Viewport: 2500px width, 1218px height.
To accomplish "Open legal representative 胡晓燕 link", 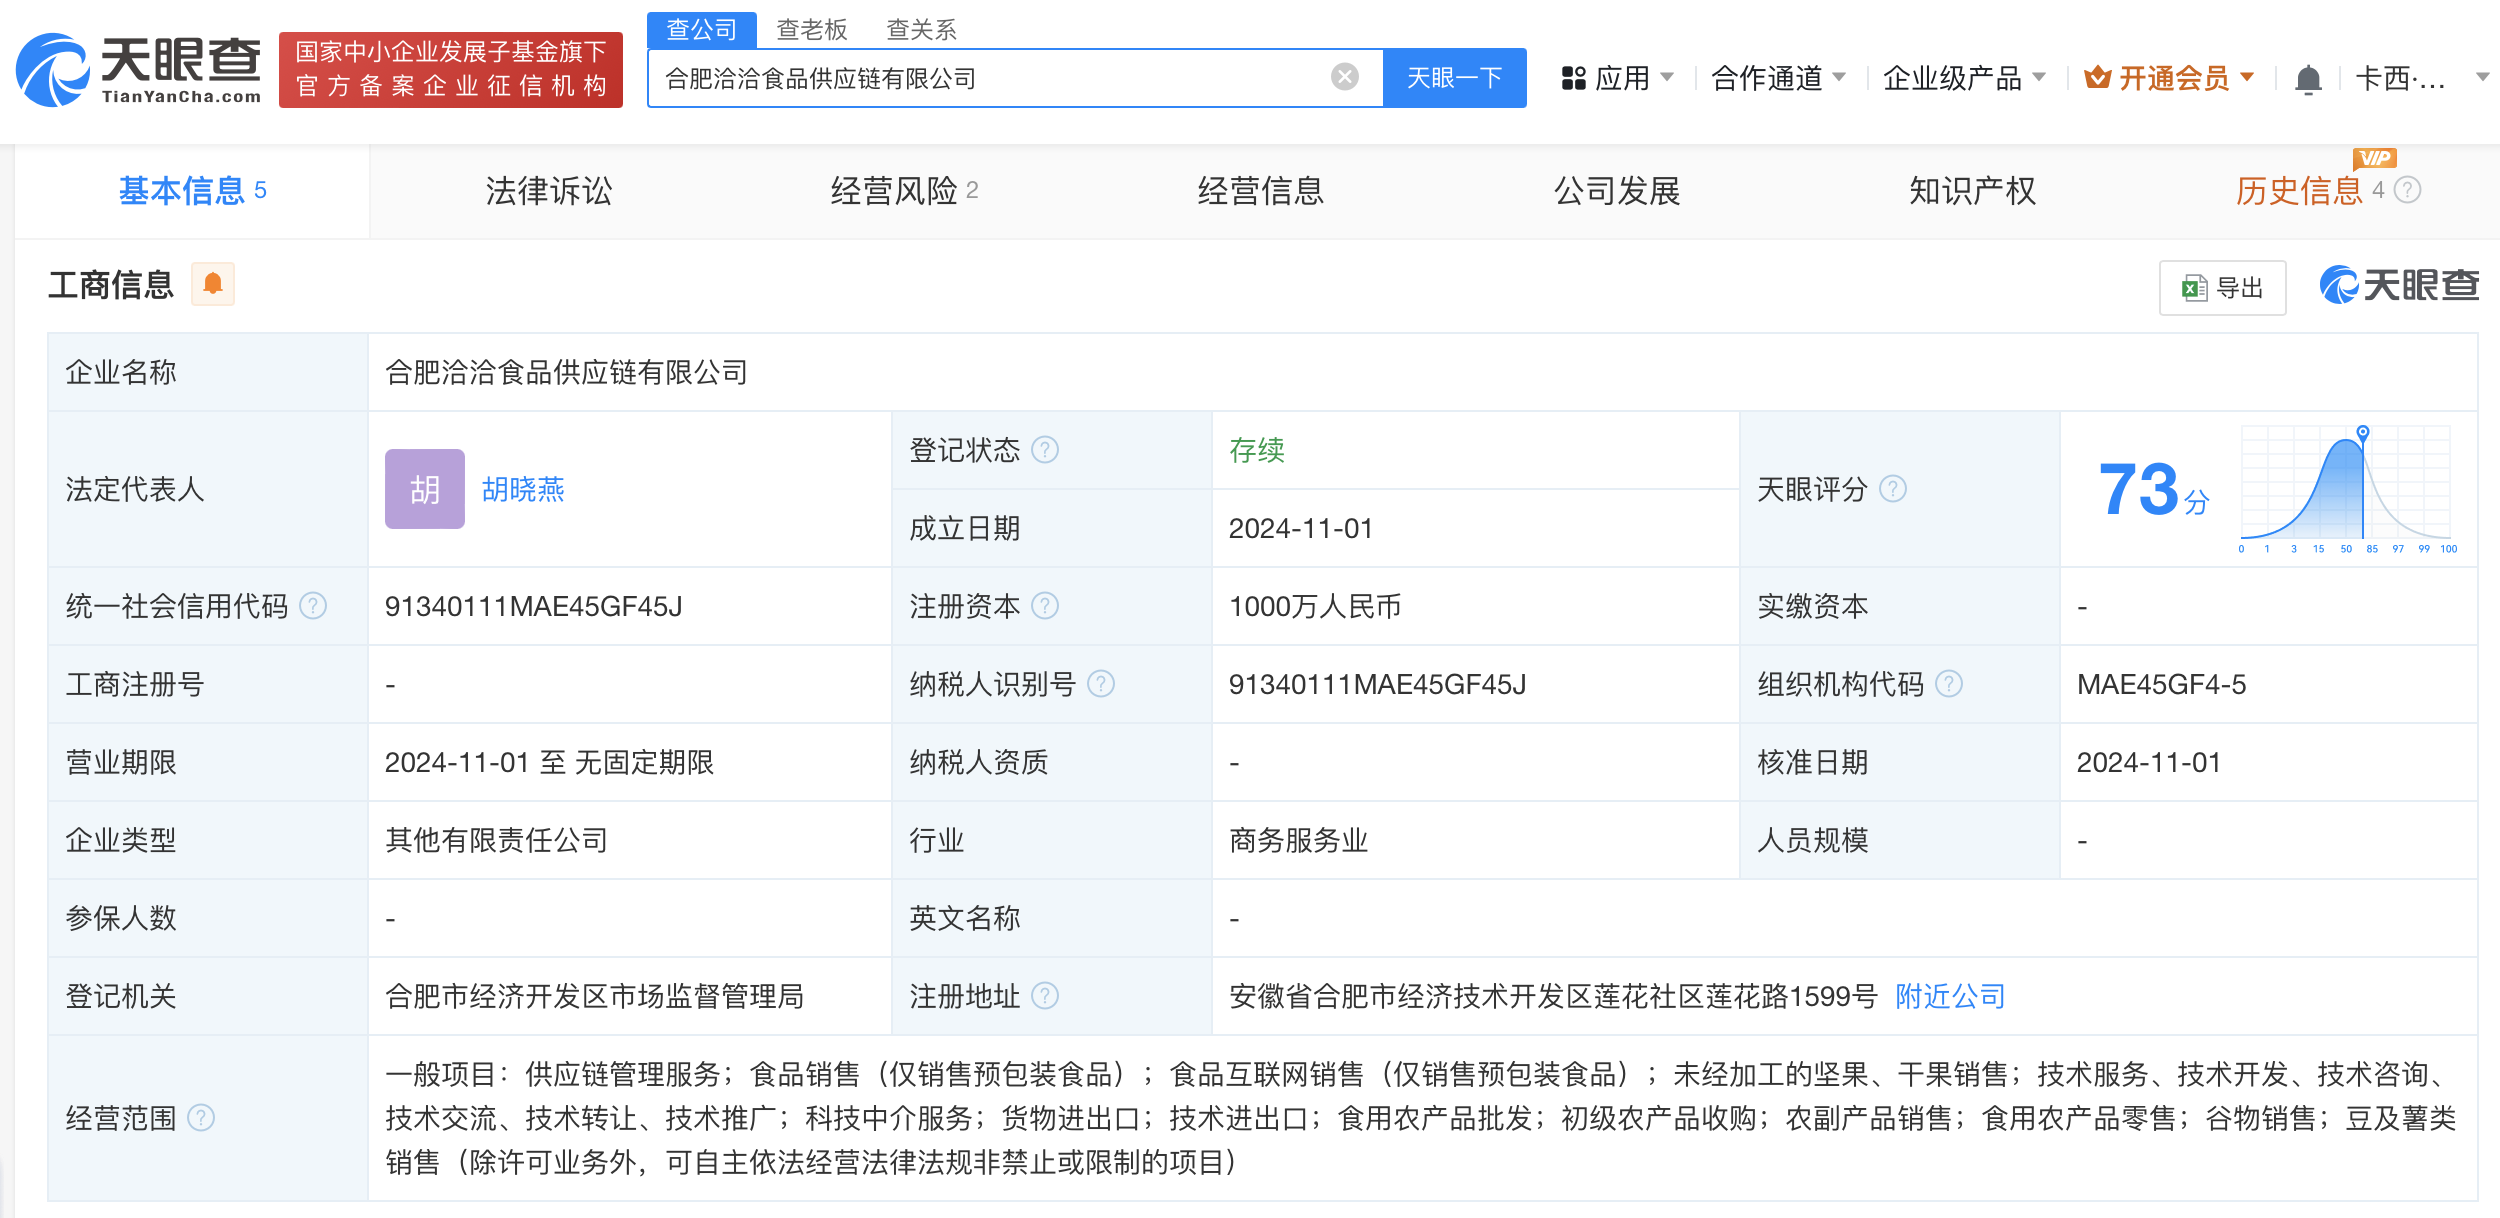I will click(522, 489).
